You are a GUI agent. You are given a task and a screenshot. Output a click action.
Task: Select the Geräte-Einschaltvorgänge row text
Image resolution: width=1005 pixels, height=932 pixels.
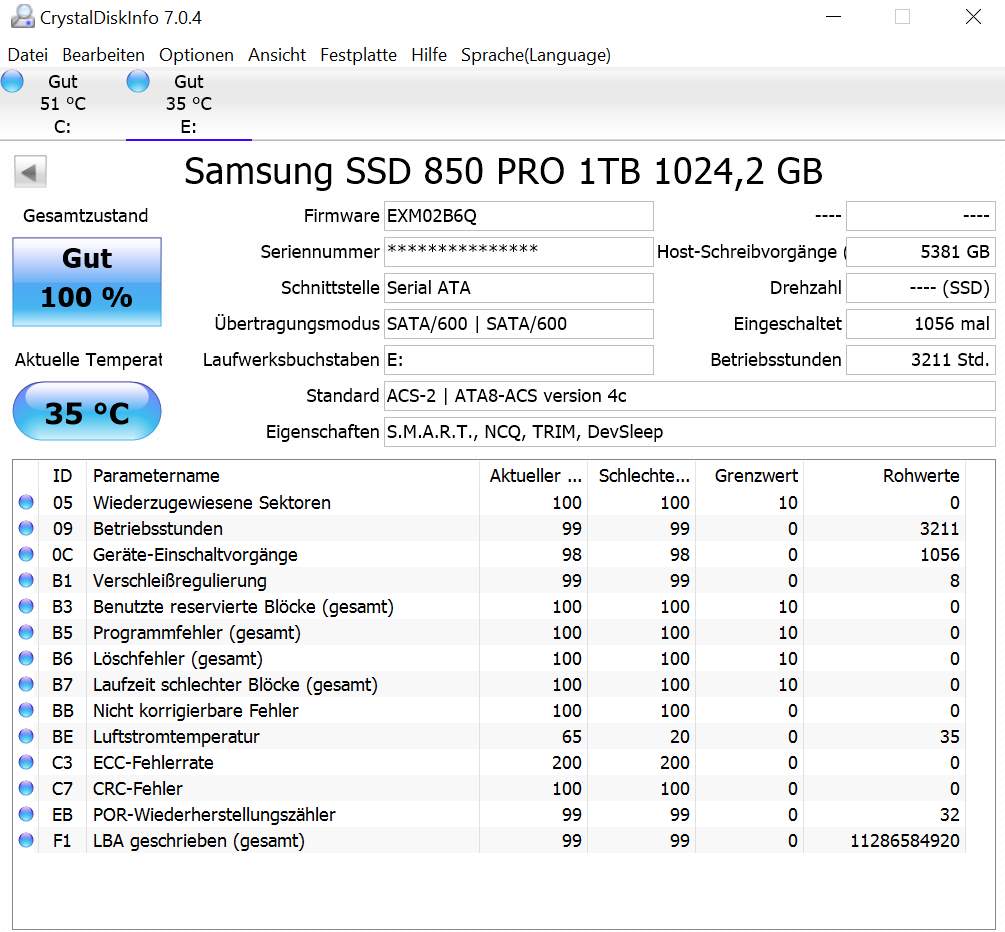[x=195, y=554]
